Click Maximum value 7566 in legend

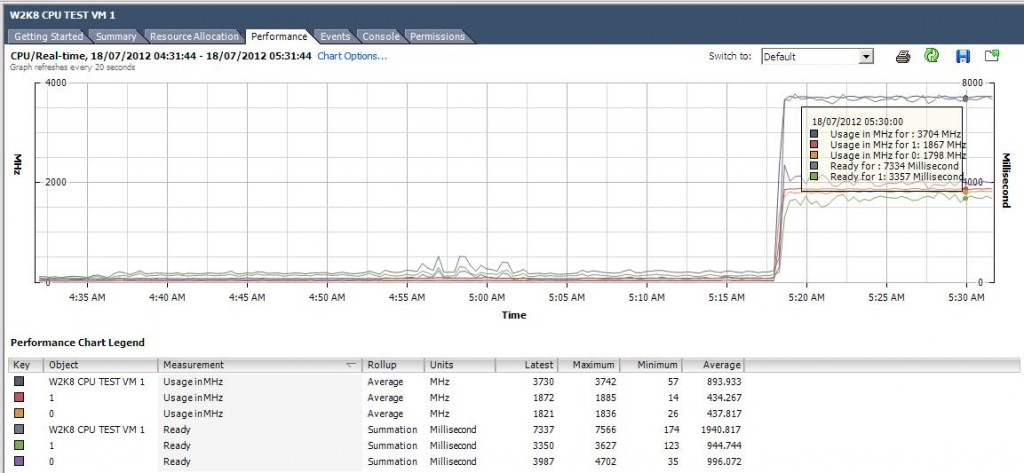603,430
